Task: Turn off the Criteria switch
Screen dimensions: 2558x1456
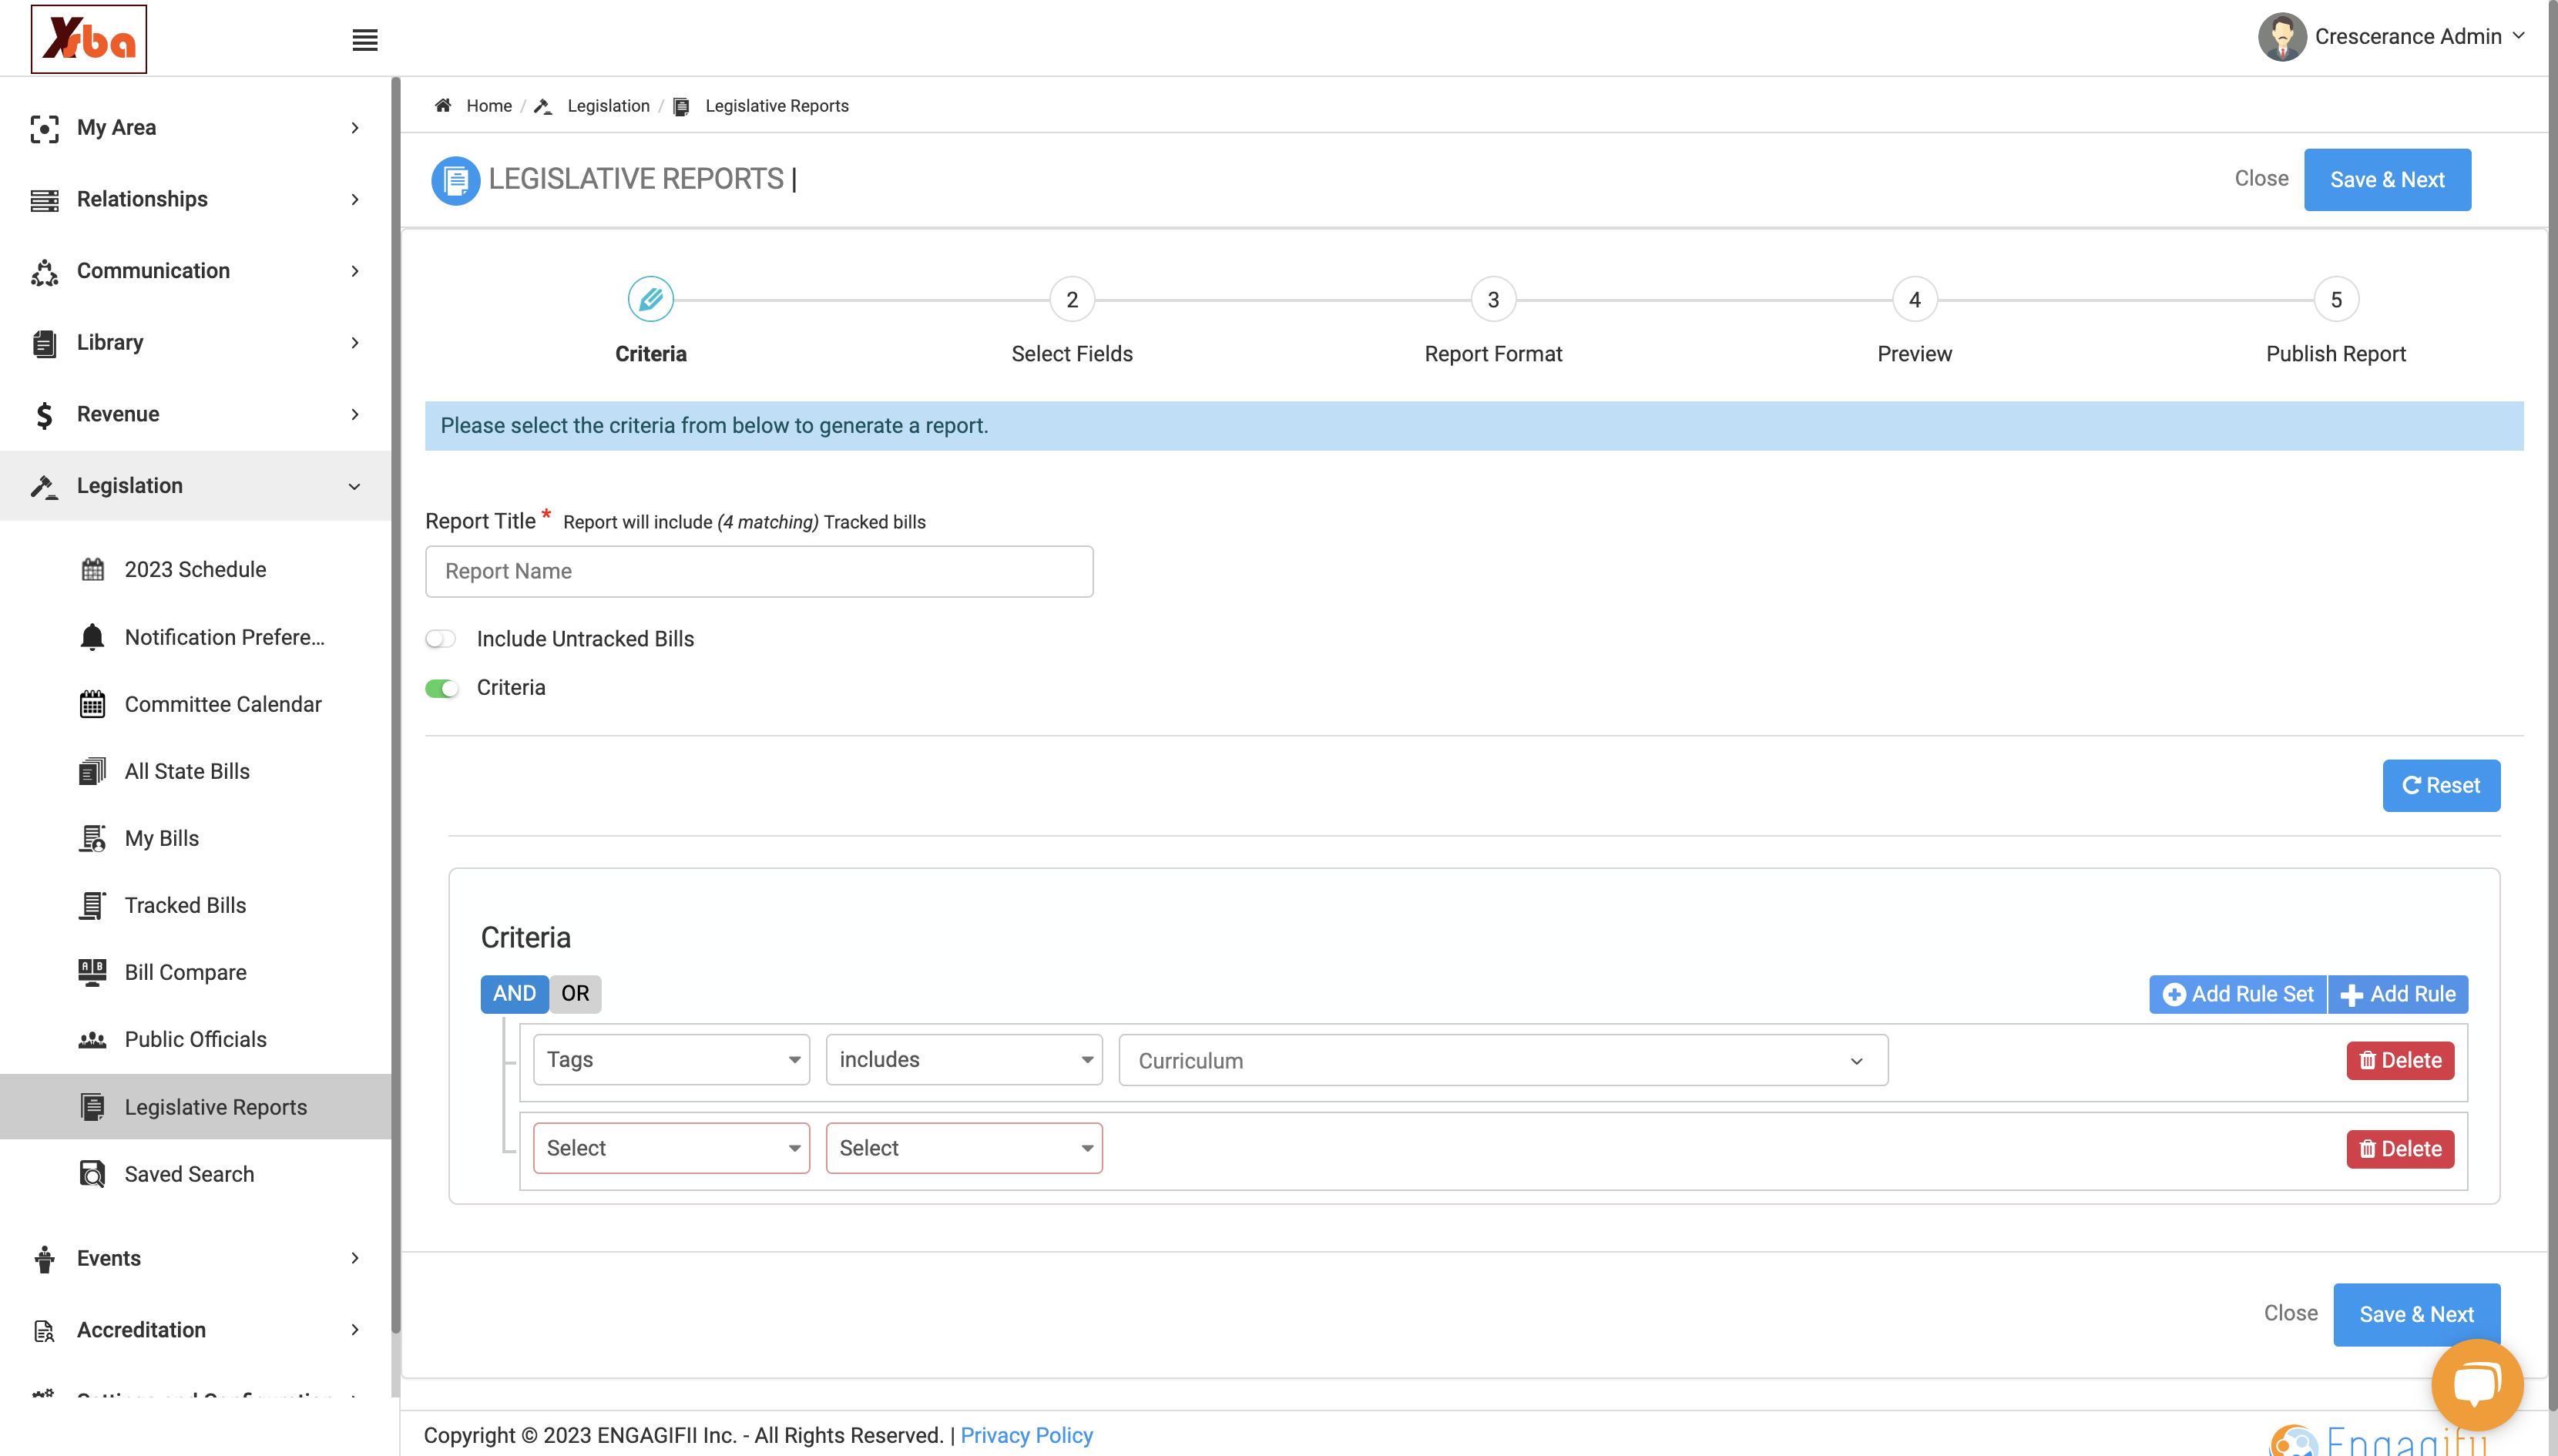Action: [441, 688]
